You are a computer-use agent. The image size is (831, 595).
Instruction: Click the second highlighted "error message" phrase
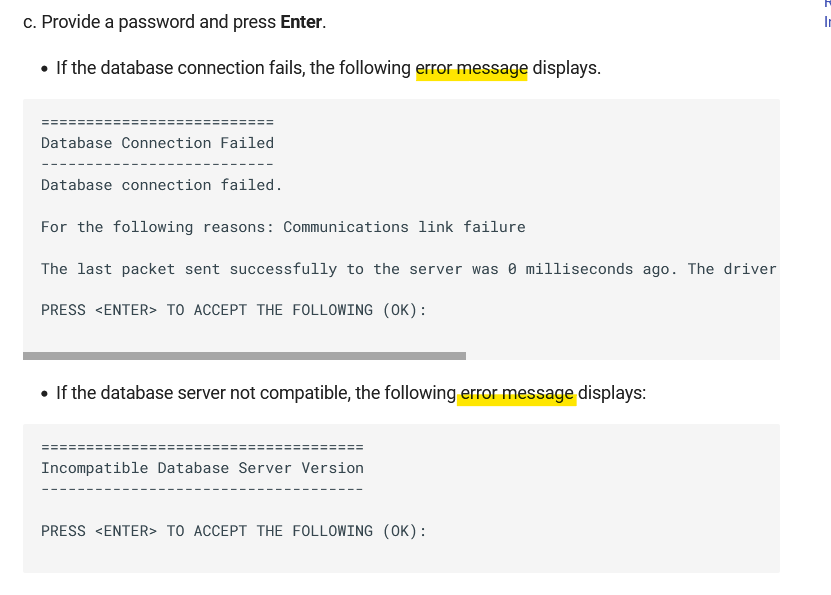tap(517, 393)
